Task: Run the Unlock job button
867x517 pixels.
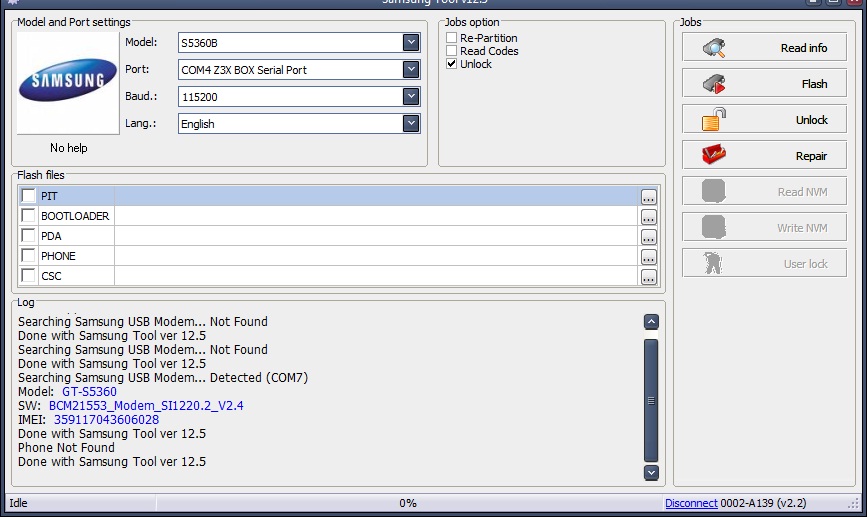Action: 764,119
